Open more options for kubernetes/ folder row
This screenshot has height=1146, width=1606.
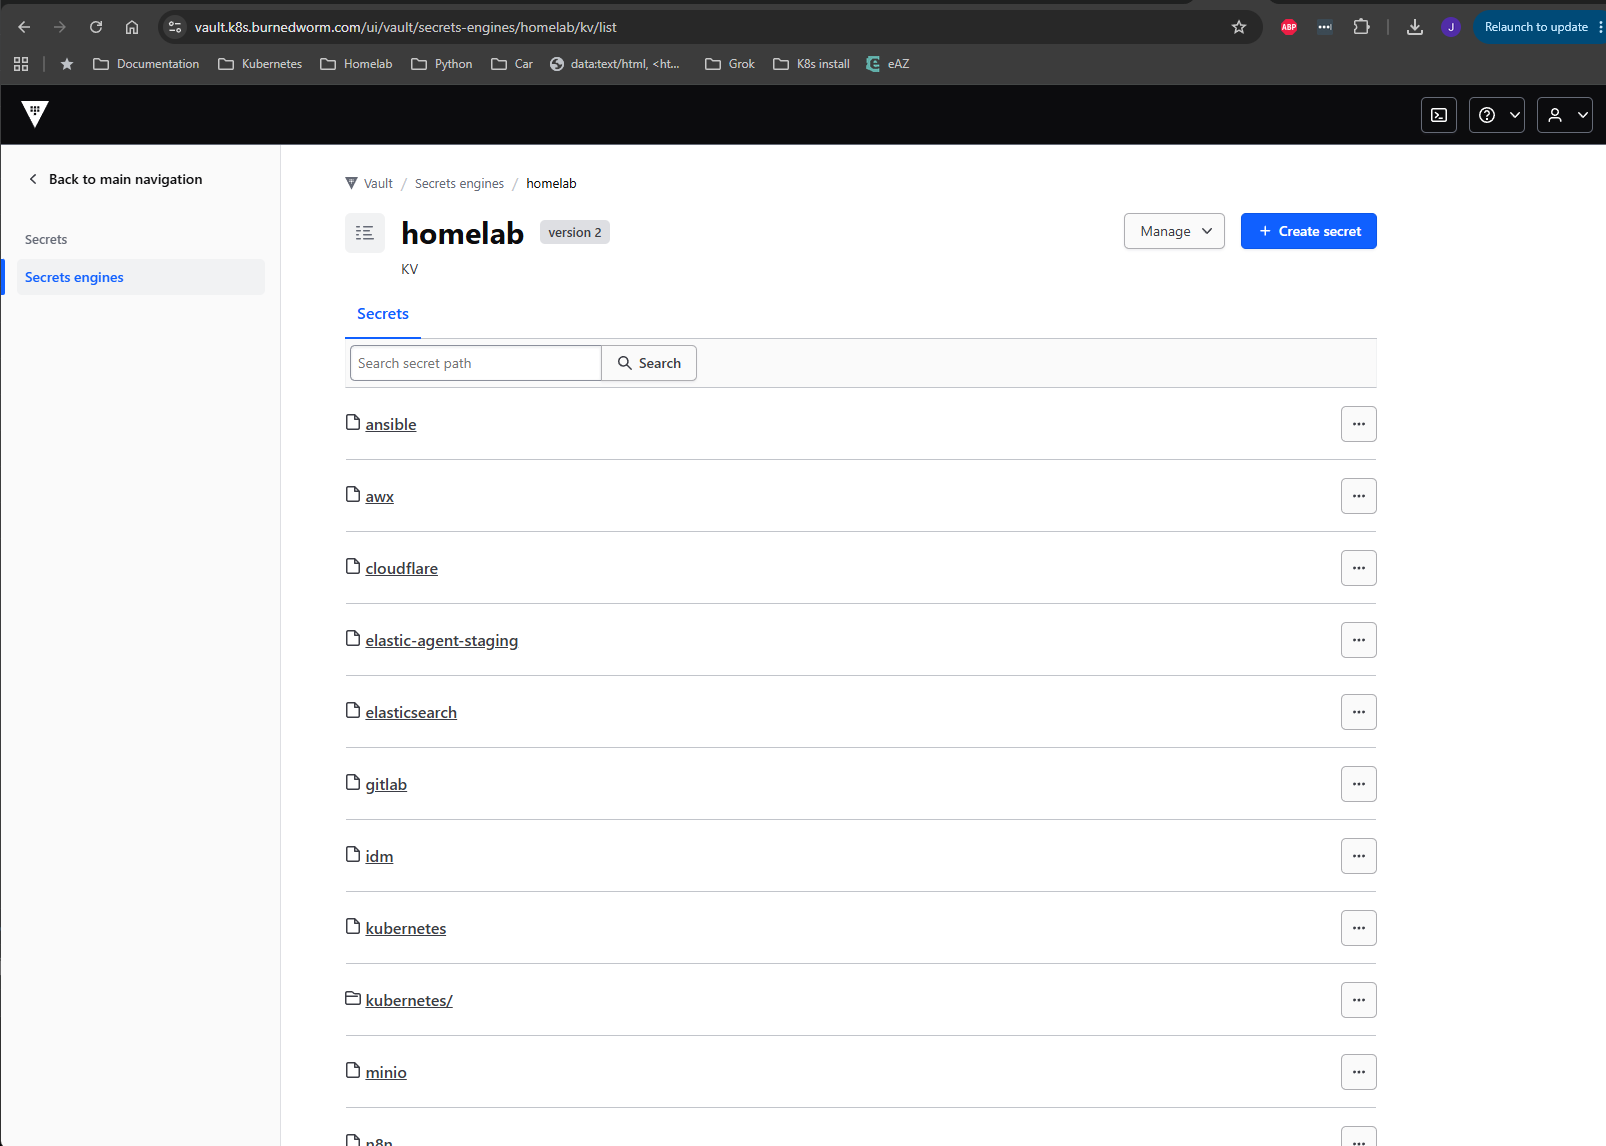1358,1000
